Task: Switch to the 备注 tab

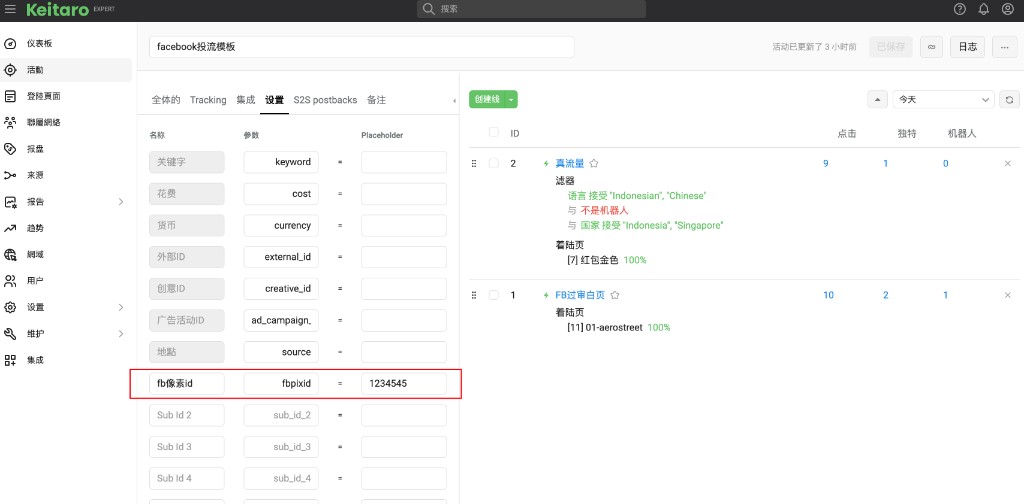Action: (x=376, y=100)
